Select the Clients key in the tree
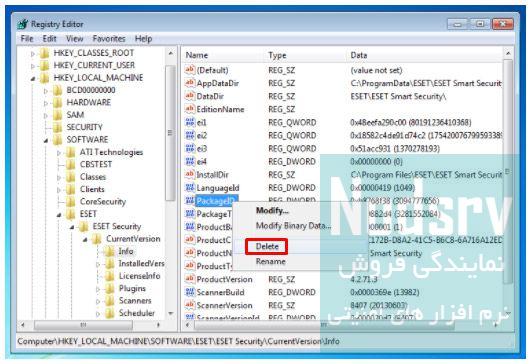The height and width of the screenshot is (364, 530). point(92,189)
